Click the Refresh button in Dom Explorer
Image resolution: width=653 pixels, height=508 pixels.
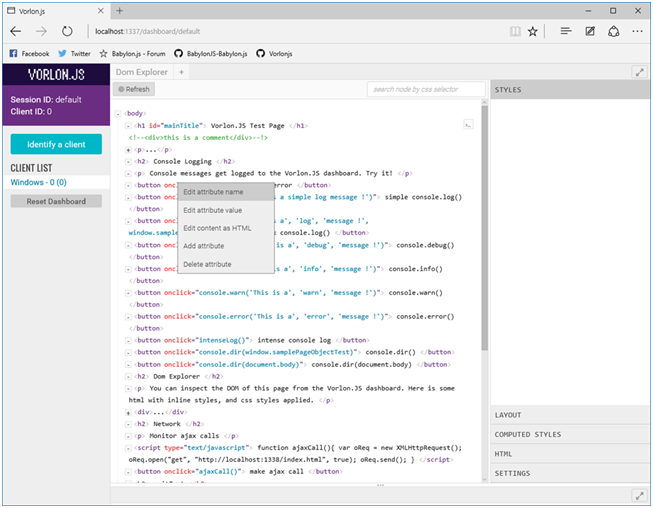[x=134, y=89]
